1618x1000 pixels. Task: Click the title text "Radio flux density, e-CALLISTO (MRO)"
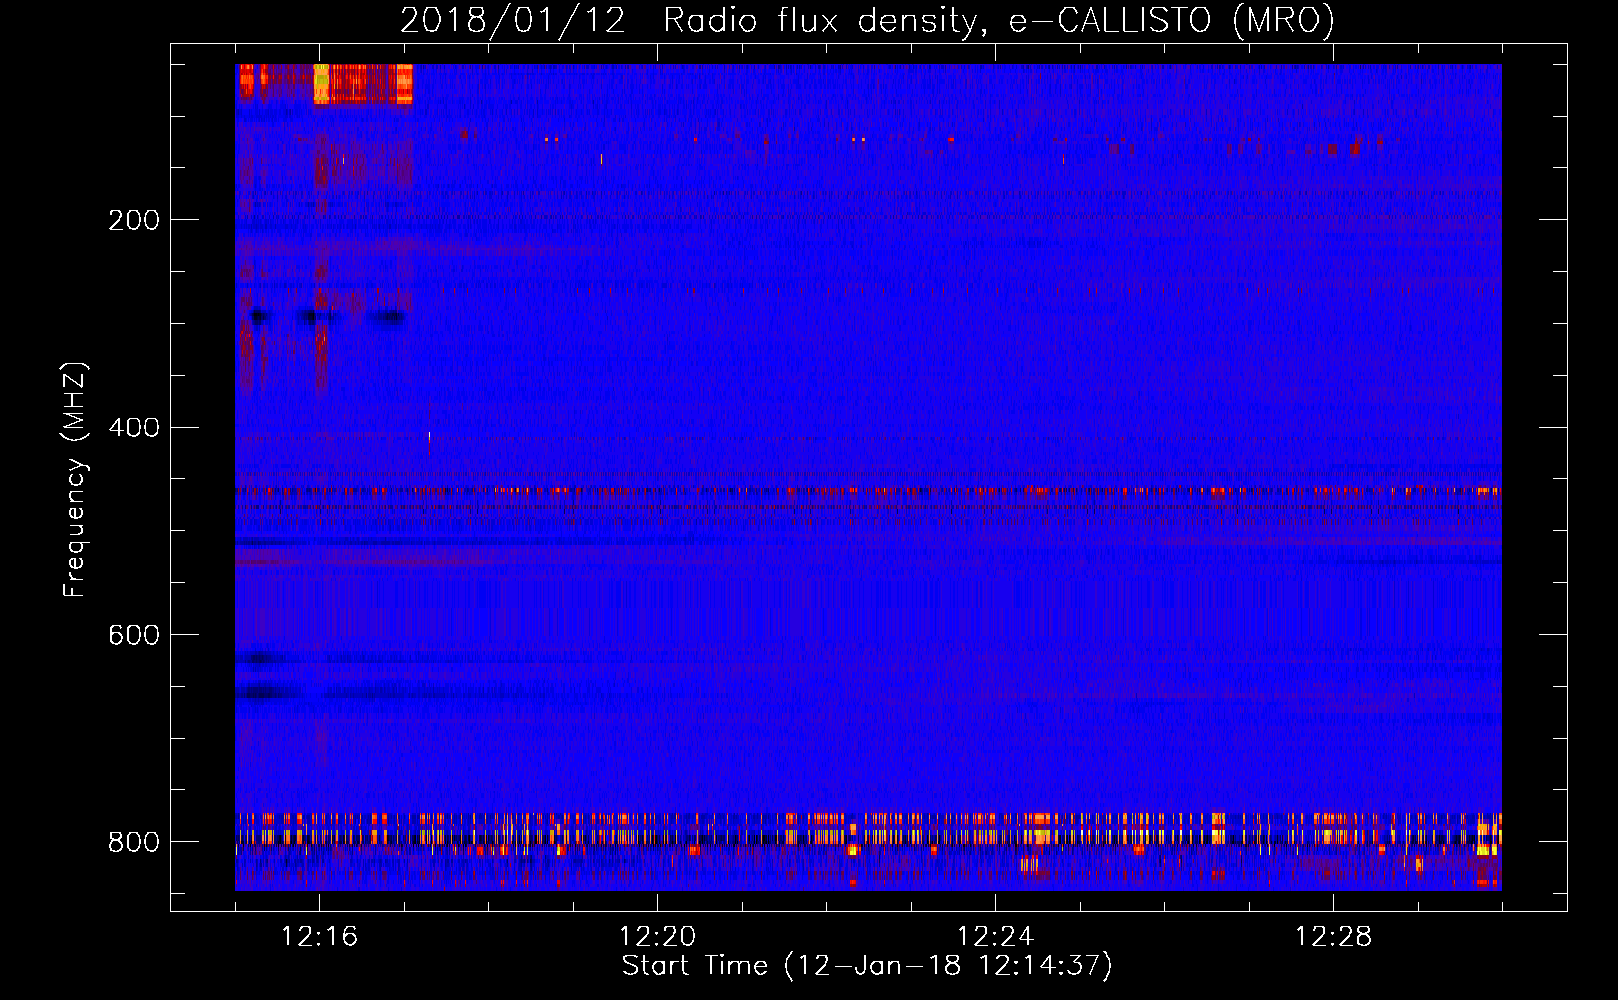coord(999,21)
